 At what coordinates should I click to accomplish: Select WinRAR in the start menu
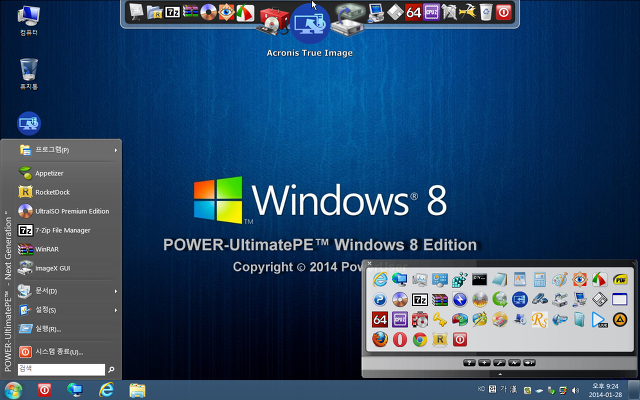pyautogui.click(x=69, y=249)
